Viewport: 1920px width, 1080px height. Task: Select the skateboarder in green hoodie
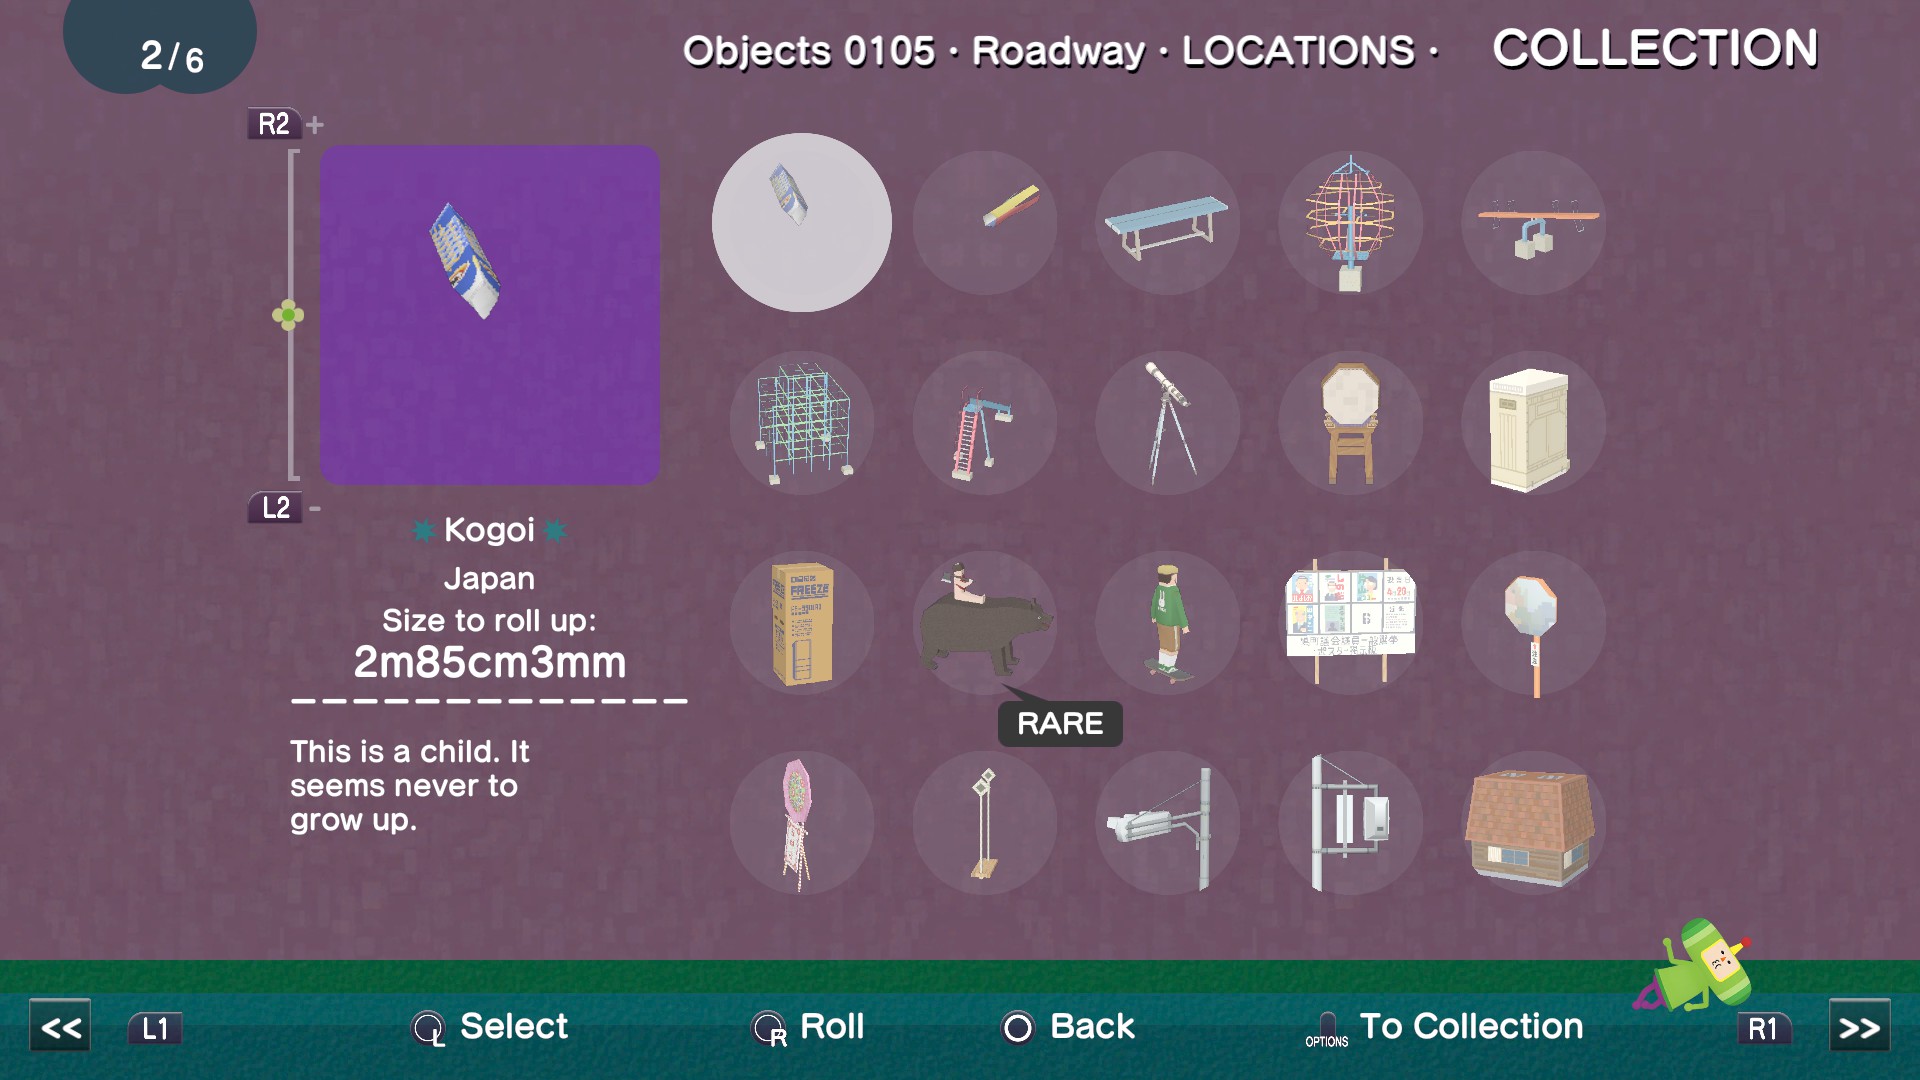point(1167,623)
